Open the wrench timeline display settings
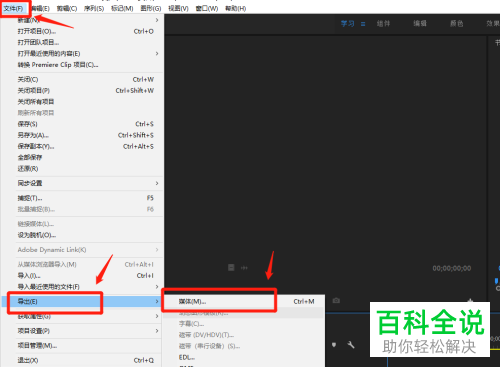 (351, 345)
